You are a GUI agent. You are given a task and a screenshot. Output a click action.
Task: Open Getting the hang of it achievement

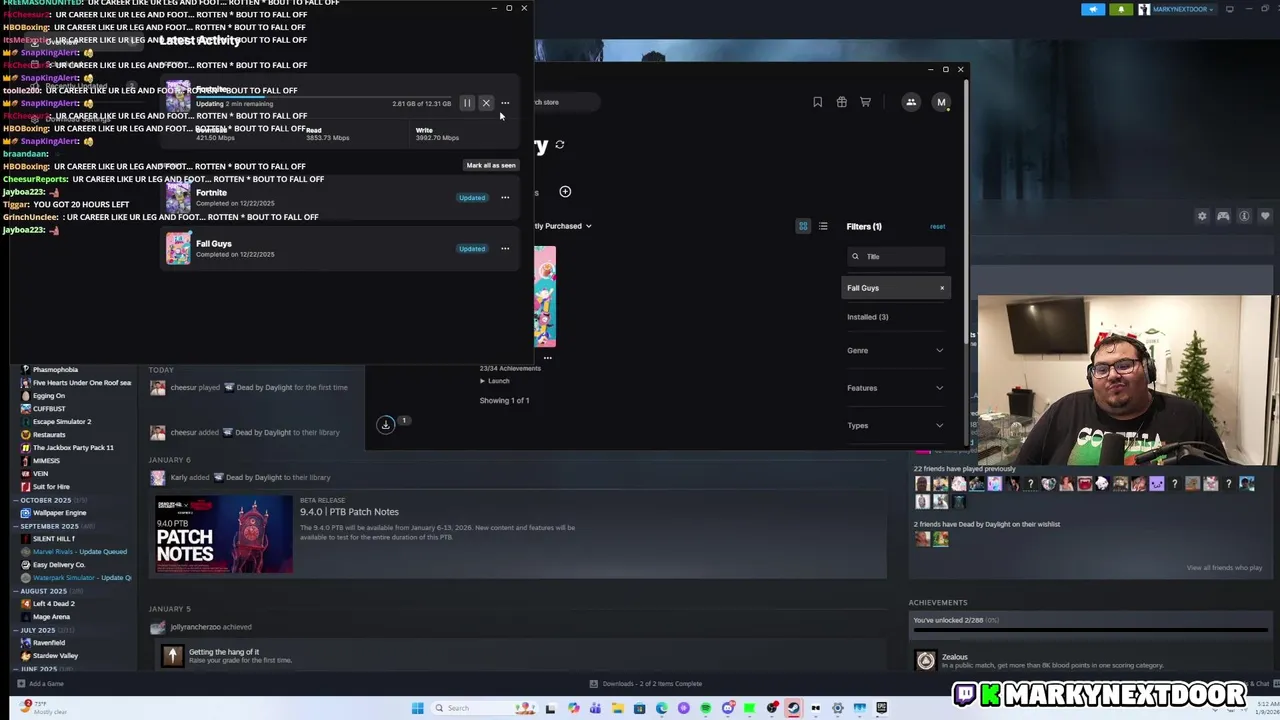coord(224,652)
